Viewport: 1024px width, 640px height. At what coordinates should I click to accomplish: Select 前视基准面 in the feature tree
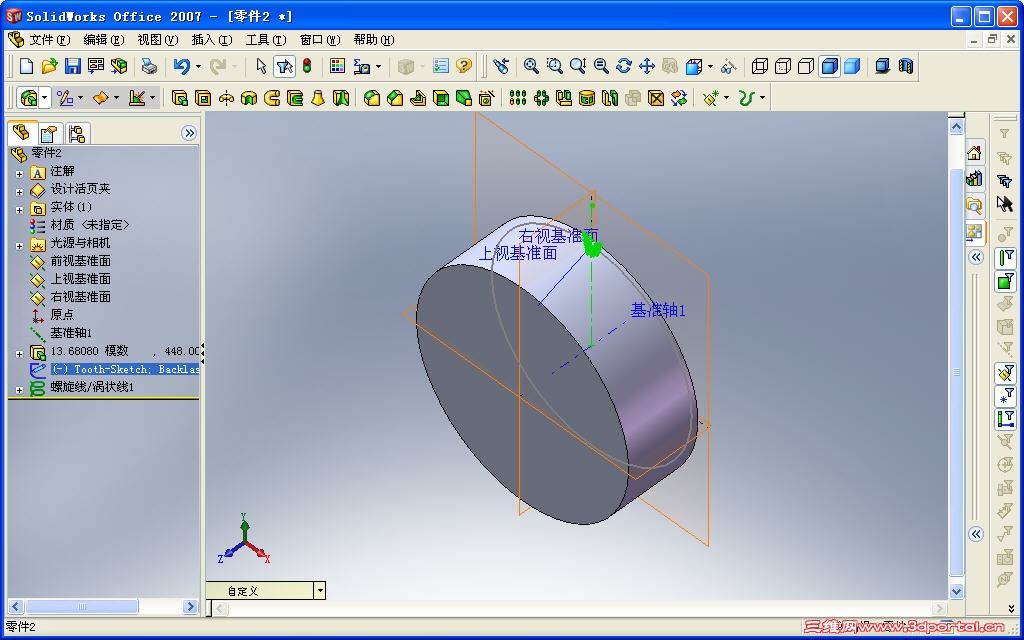(80, 261)
